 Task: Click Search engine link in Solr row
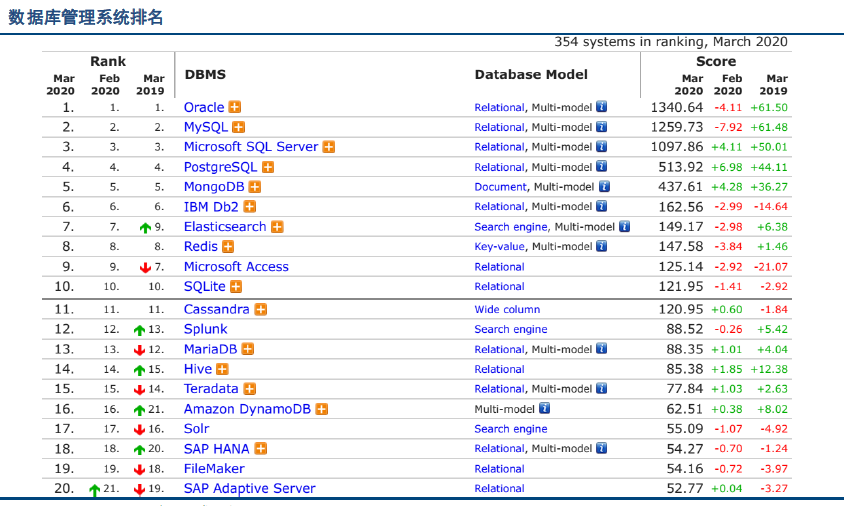click(511, 429)
